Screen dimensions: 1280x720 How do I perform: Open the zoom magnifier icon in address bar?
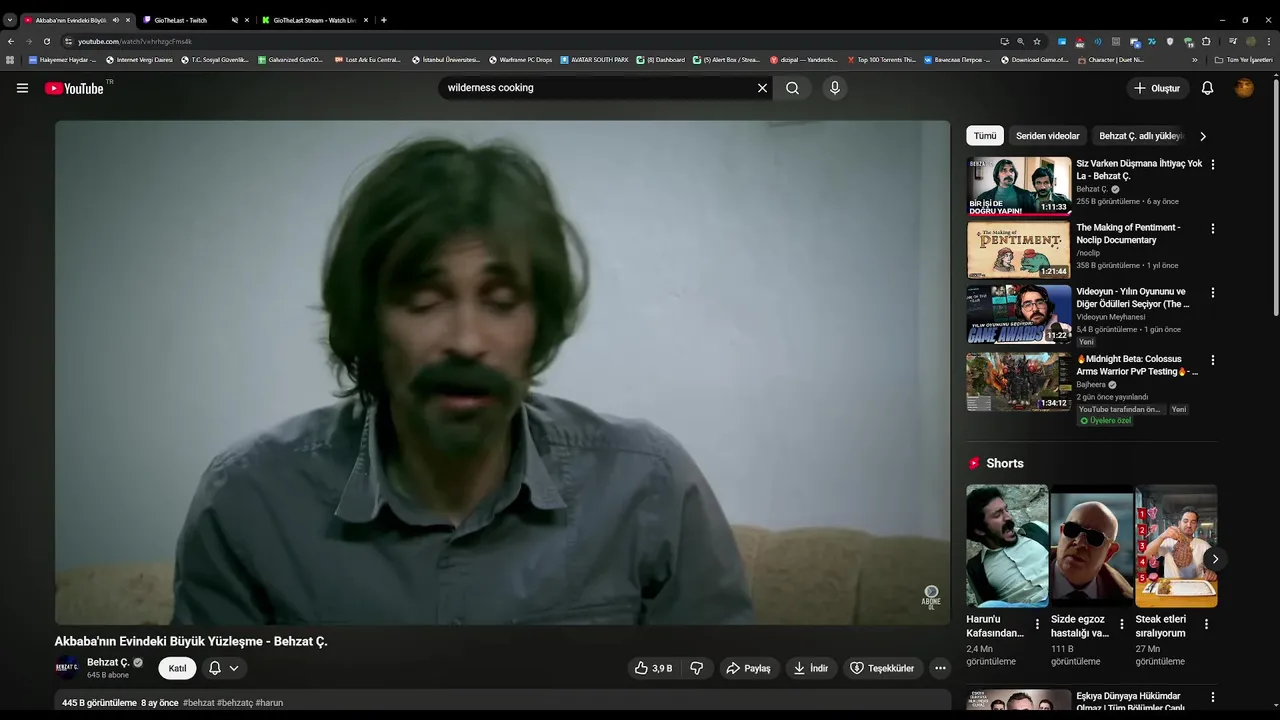[1020, 41]
